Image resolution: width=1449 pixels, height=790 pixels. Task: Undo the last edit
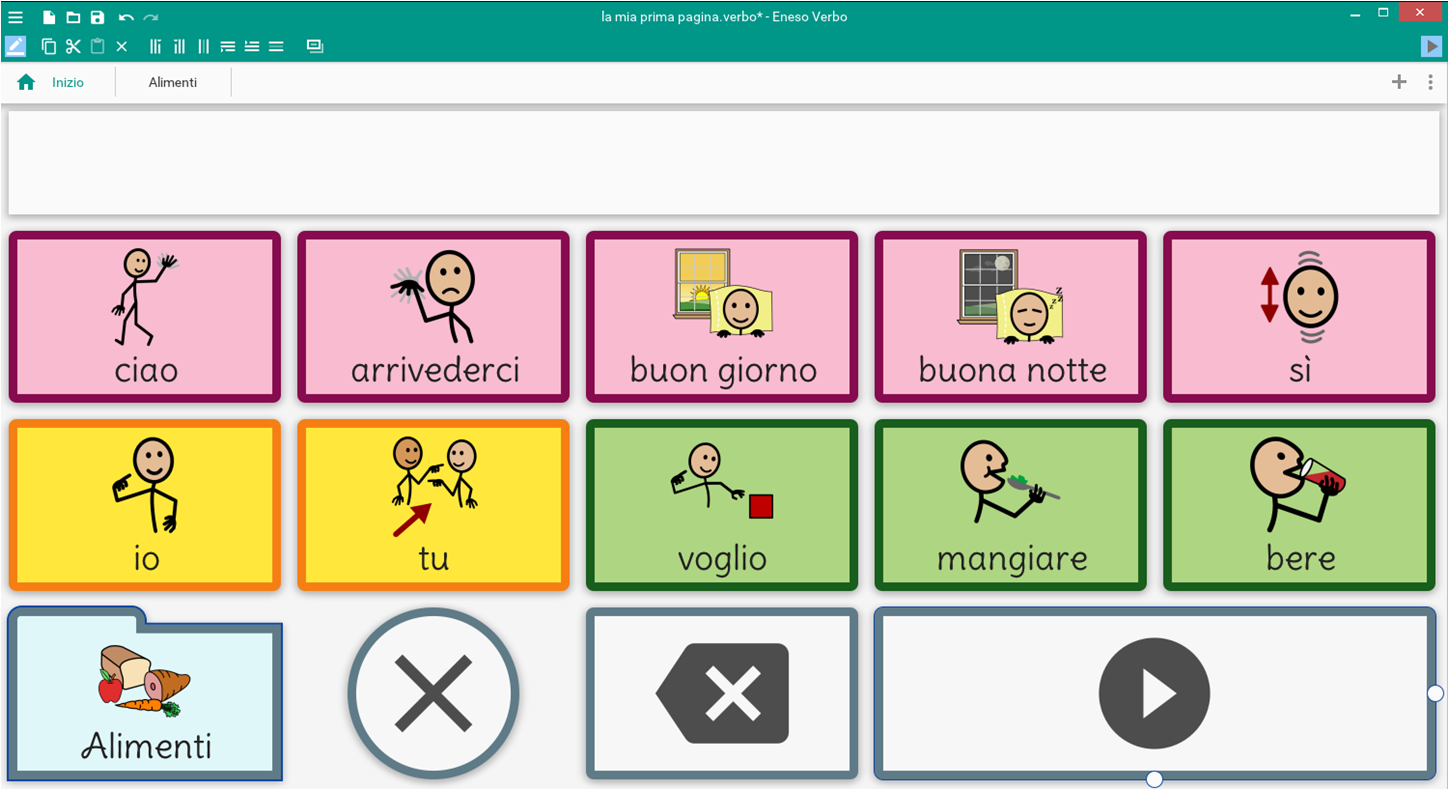[126, 17]
